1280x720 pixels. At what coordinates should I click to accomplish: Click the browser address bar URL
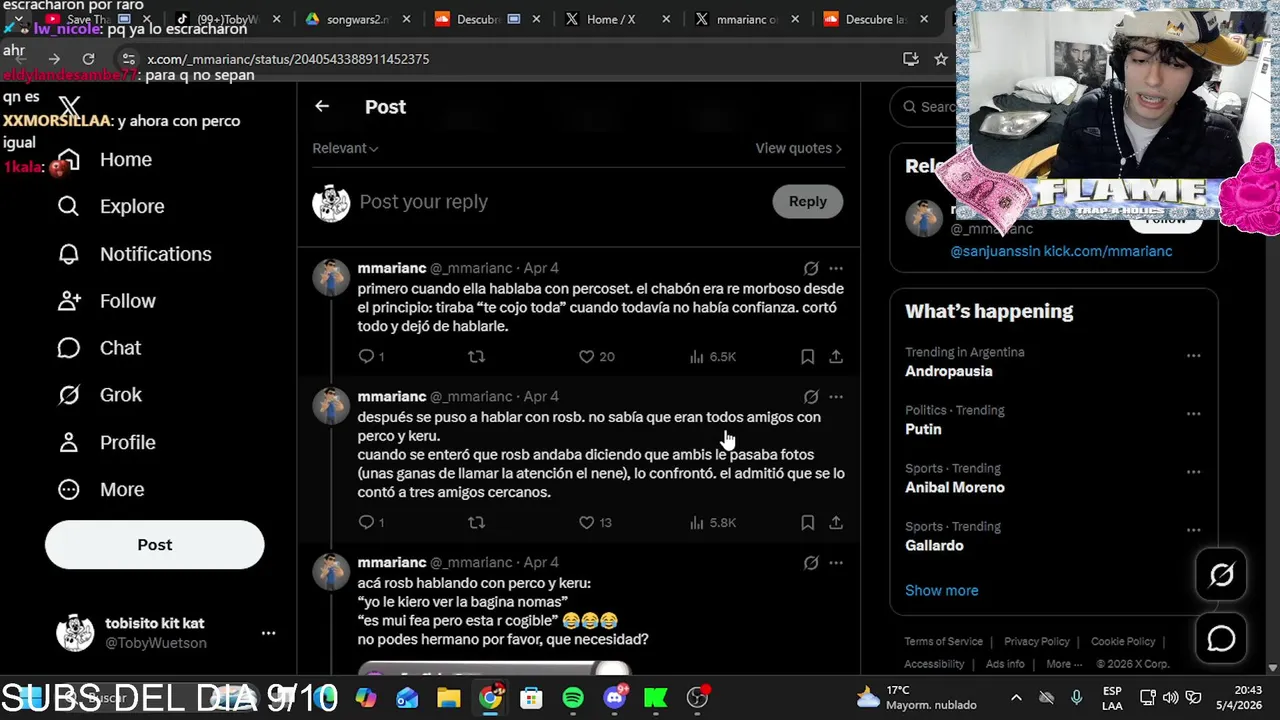288,59
